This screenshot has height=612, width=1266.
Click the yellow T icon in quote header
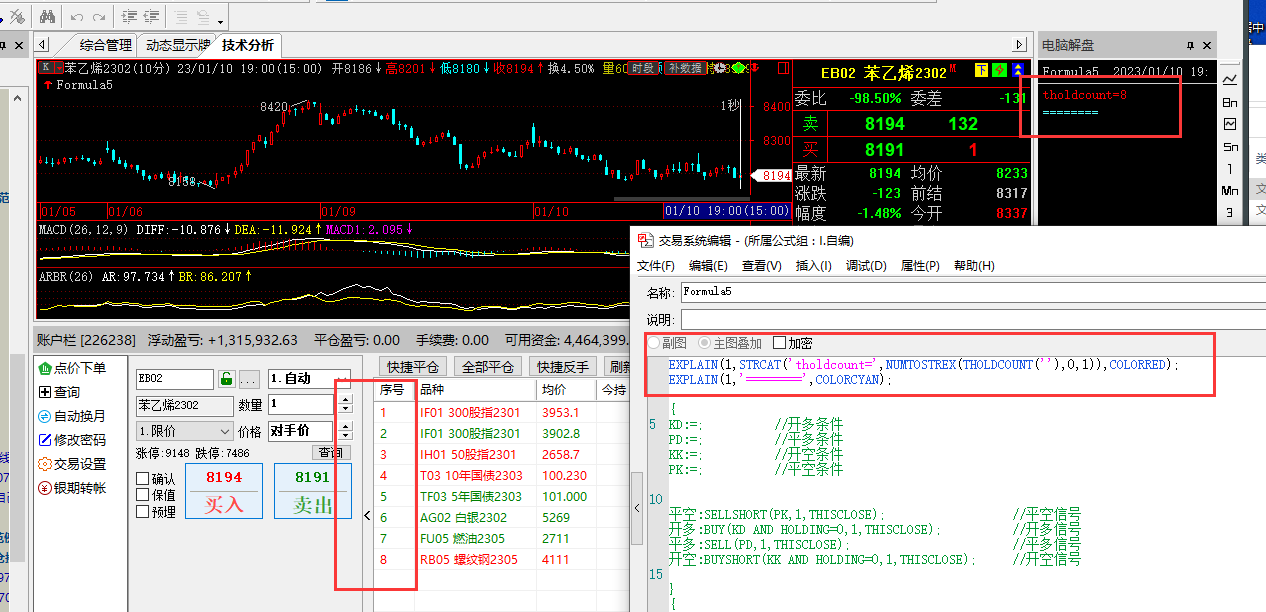pyautogui.click(x=982, y=70)
